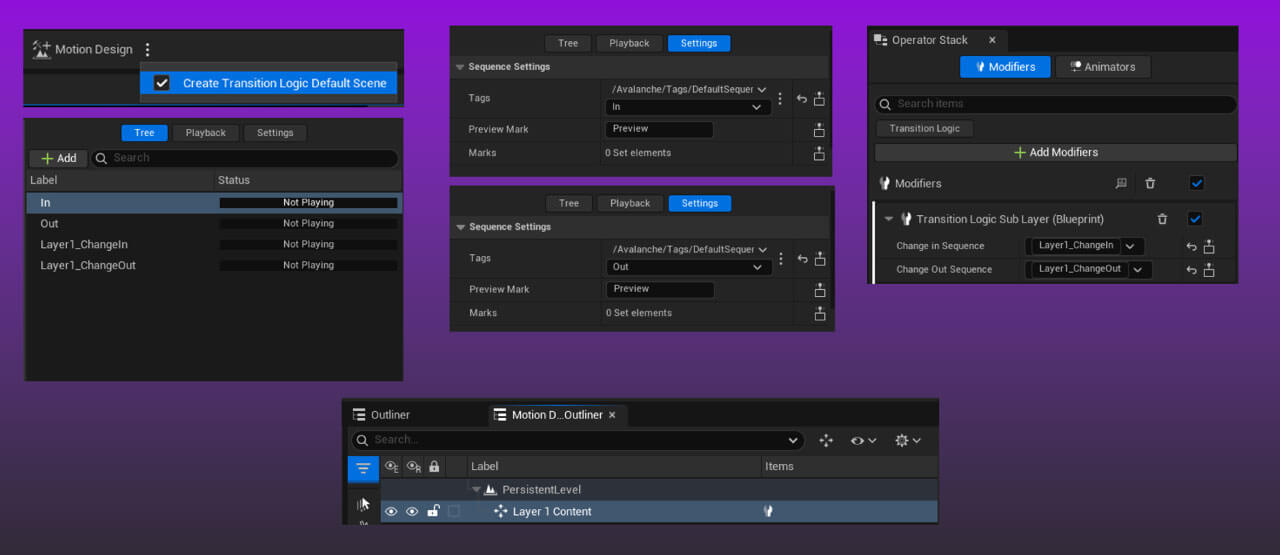Collapse Sequence Settings in the Out-tagged panel
The image size is (1280, 555).
461,227
